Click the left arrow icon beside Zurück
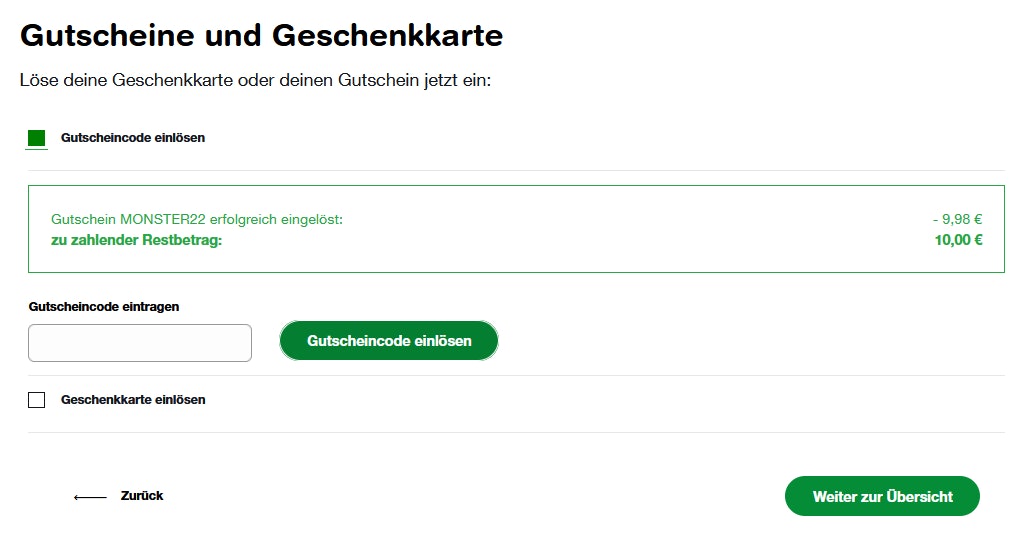The image size is (1017, 542). tap(90, 497)
